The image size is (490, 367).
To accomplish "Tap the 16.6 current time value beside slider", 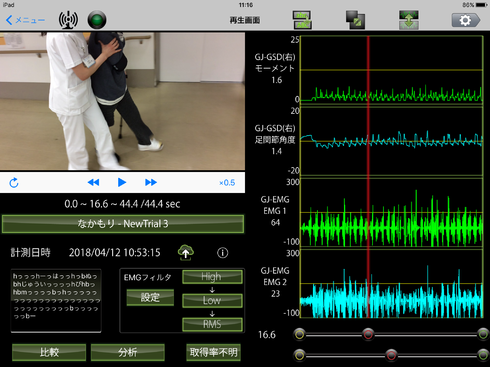I will [x=267, y=335].
